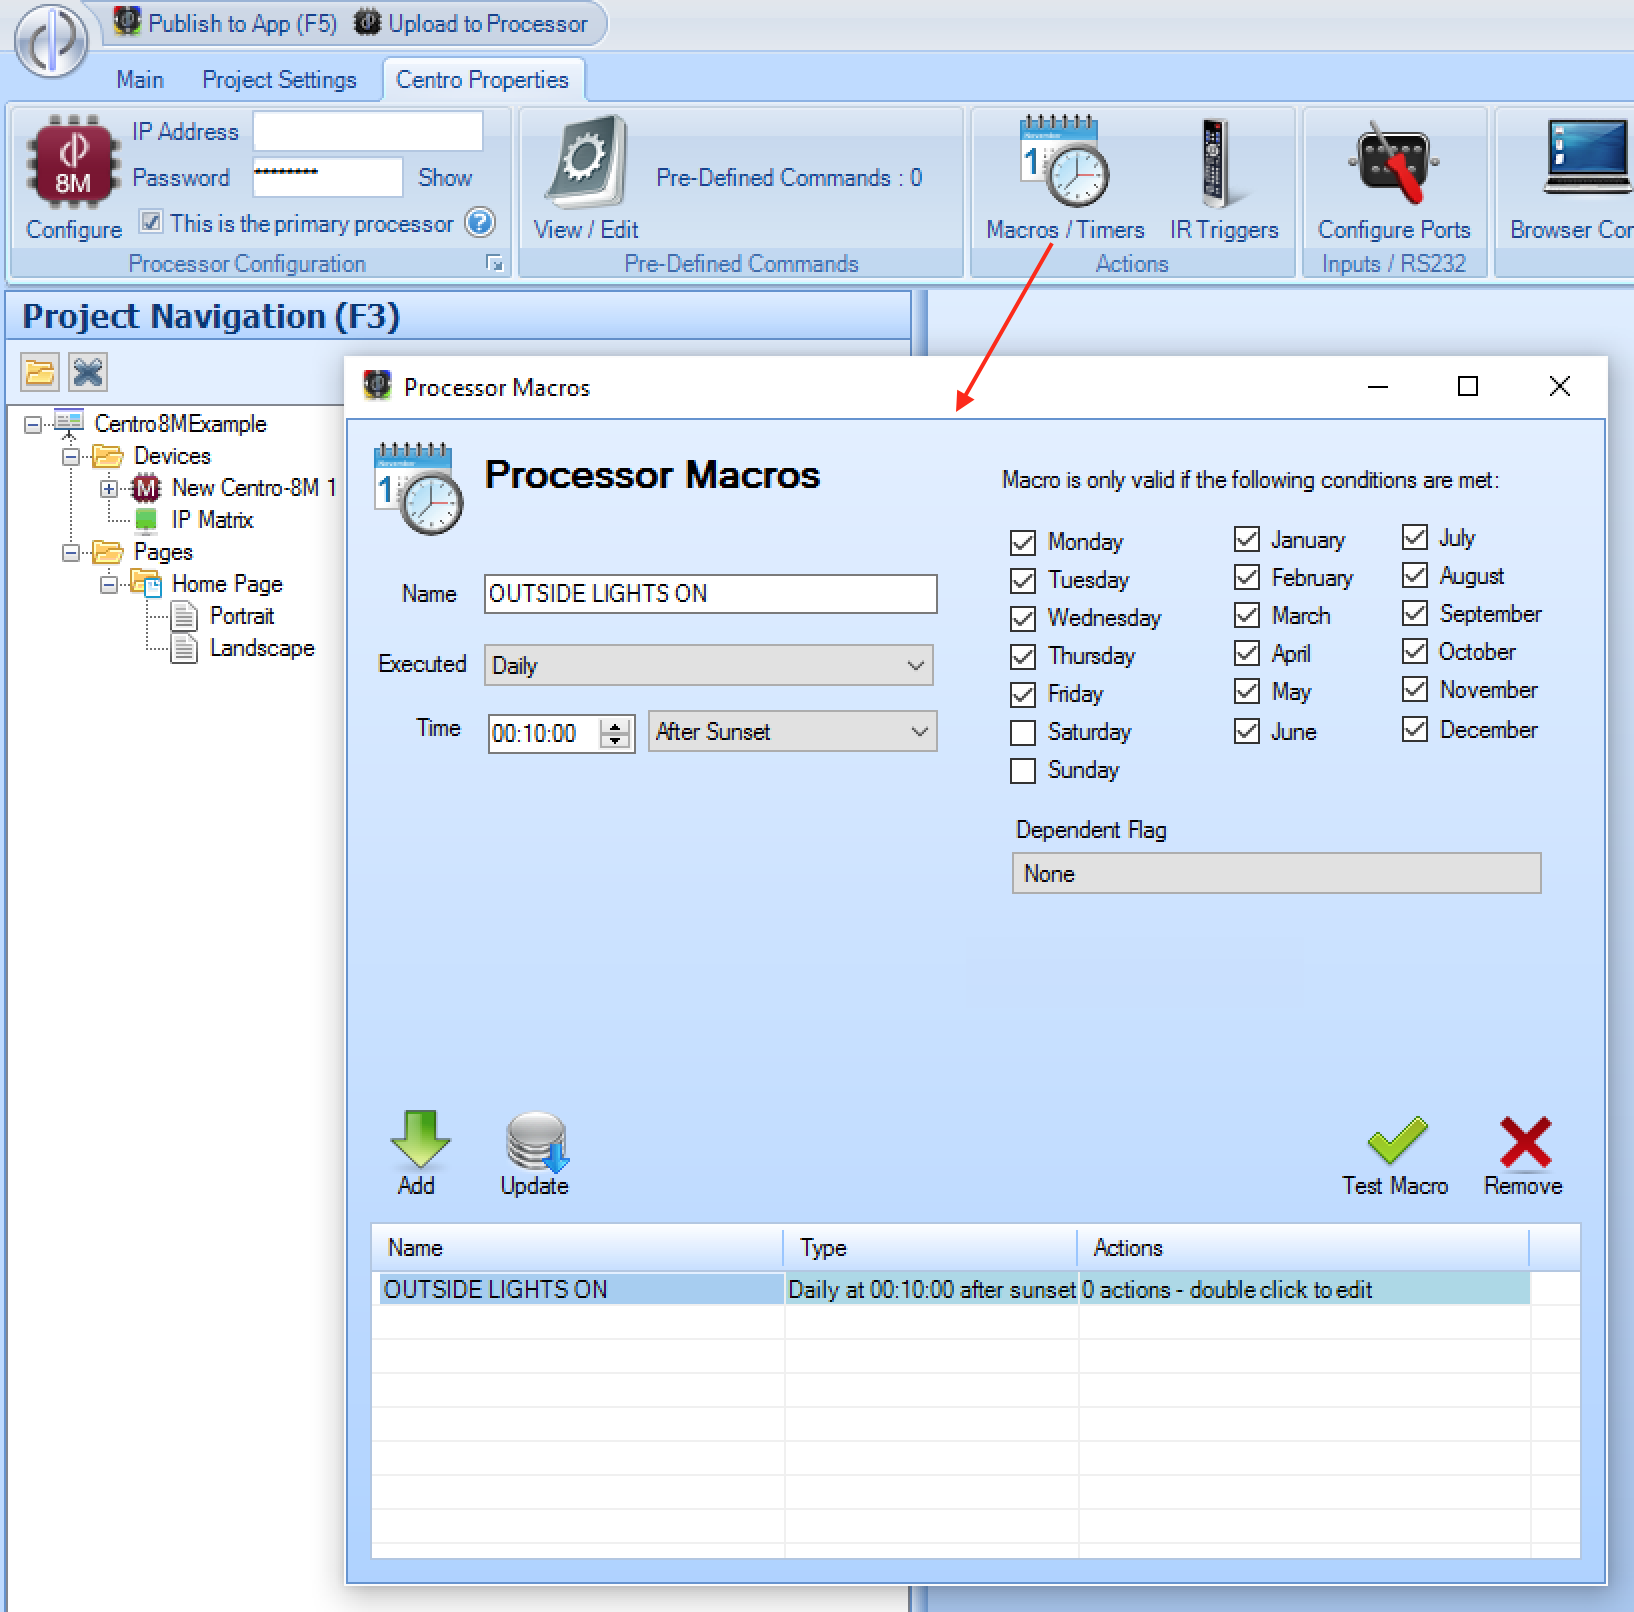Click the round application menu orb
This screenshot has height=1612, width=1634.
click(52, 41)
